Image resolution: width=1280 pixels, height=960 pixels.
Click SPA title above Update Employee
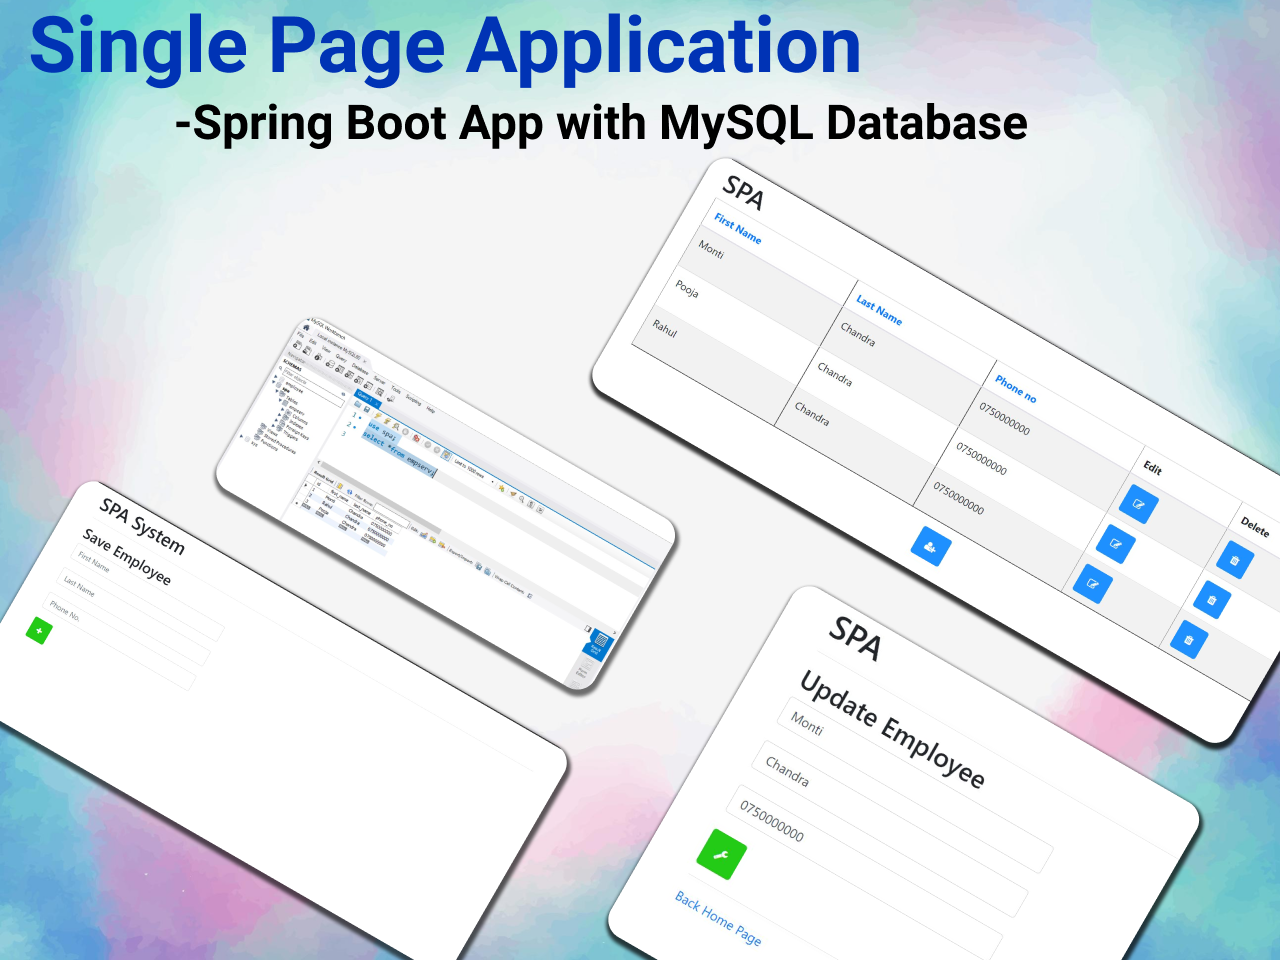855,638
